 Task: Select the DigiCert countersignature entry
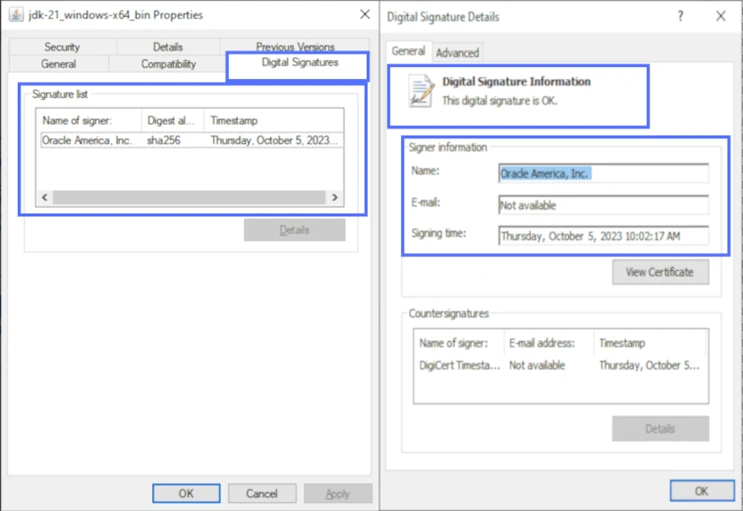coord(459,366)
